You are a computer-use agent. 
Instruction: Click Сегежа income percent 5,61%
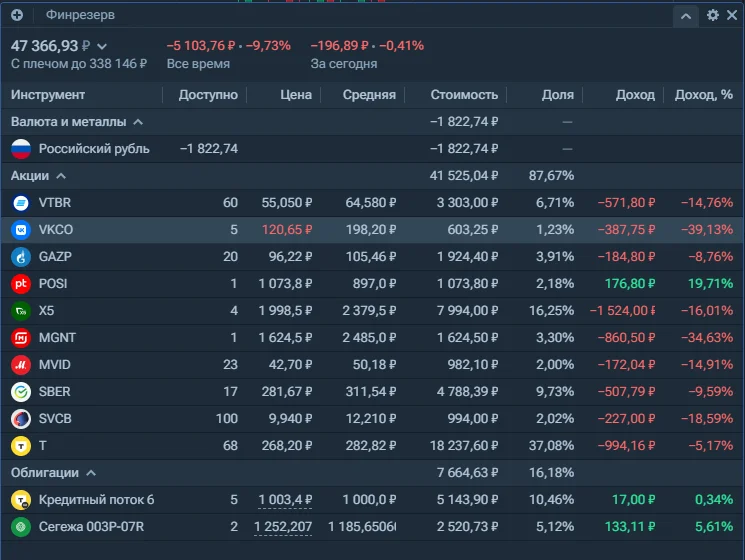pyautogui.click(x=714, y=527)
